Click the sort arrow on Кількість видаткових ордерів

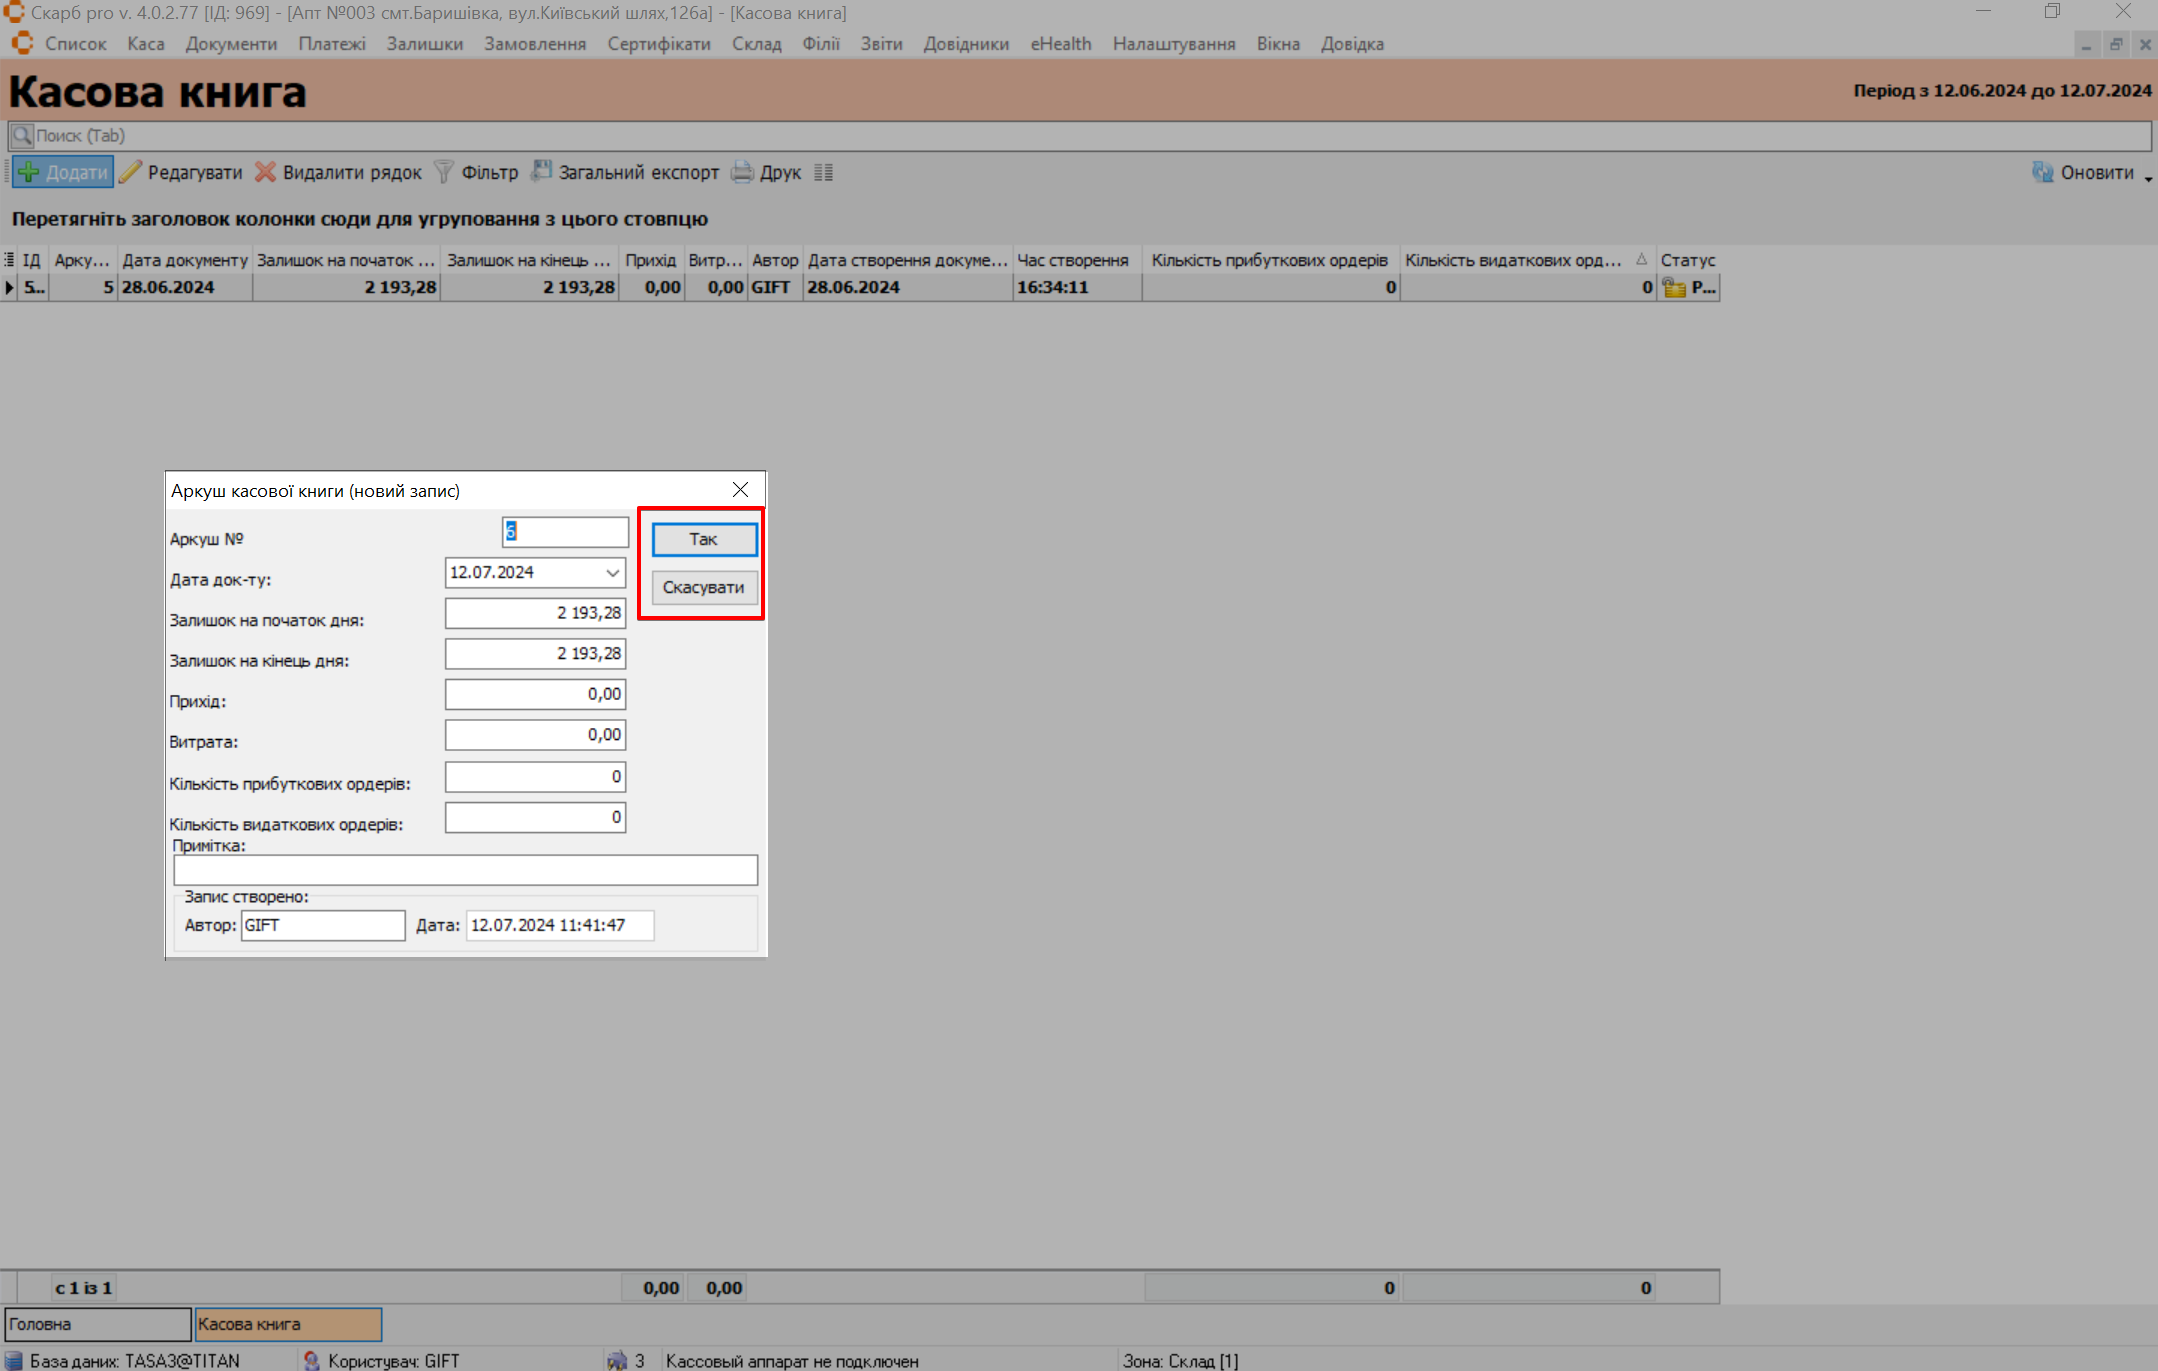tap(1641, 260)
